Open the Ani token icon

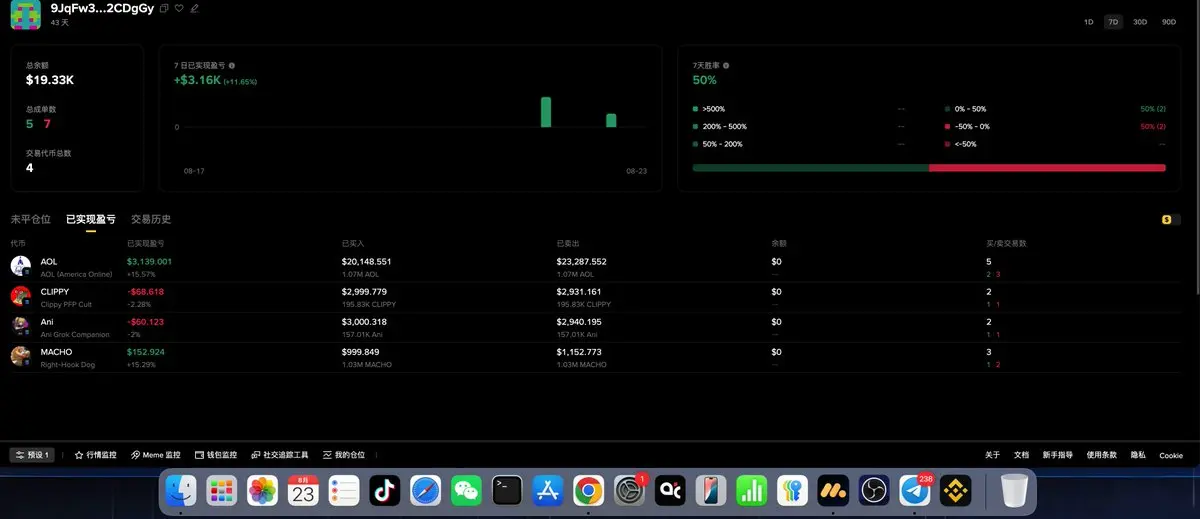(21, 326)
